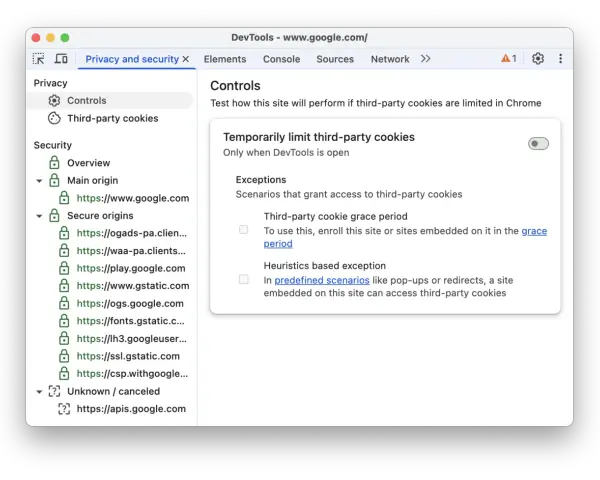Select origin https://ssl.gstatic.com

[128, 356]
